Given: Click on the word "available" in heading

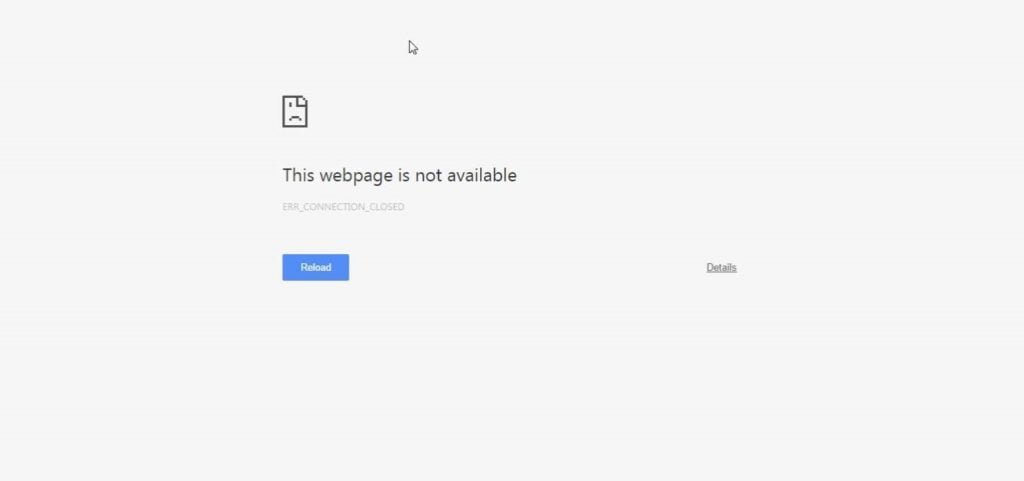Looking at the screenshot, I should pyautogui.click(x=481, y=175).
